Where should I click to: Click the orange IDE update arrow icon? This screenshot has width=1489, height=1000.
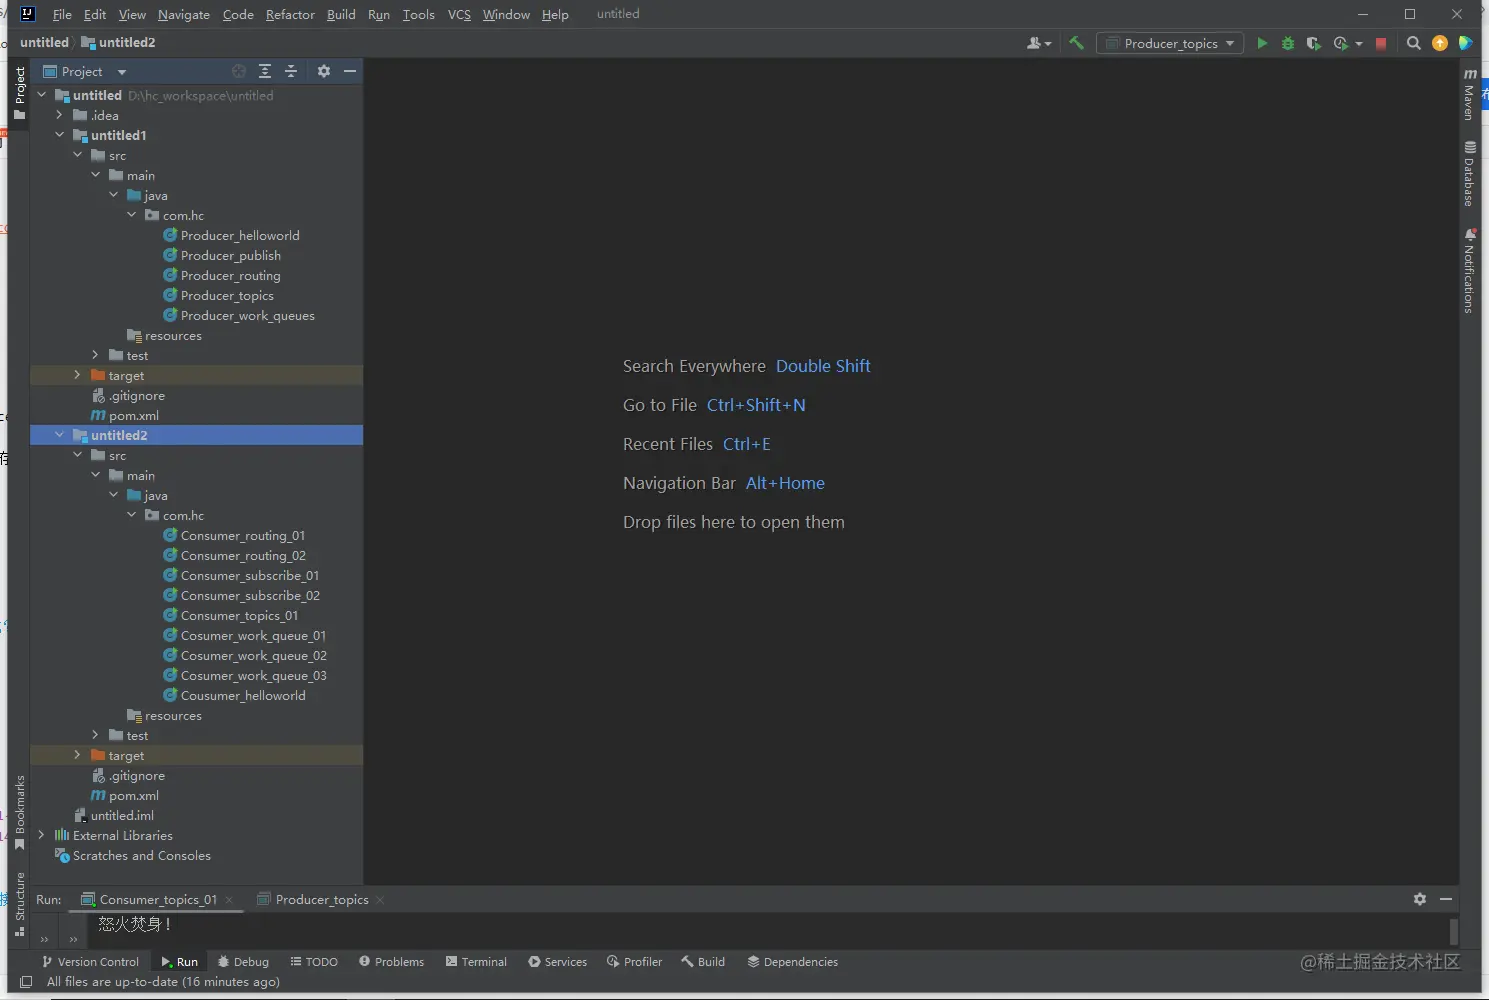pos(1440,43)
